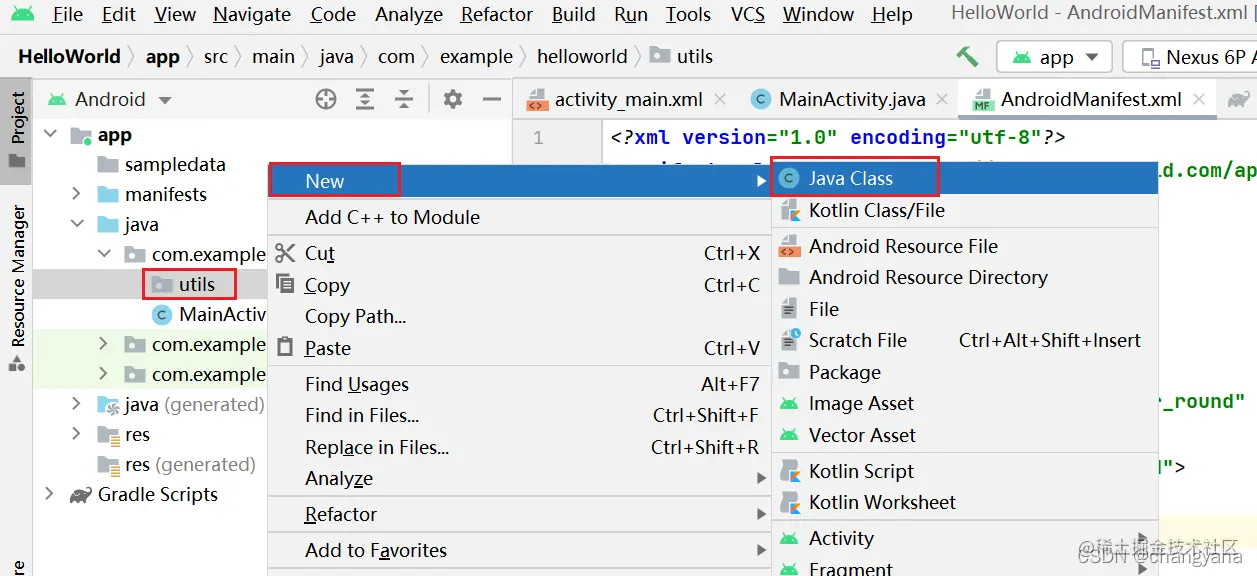Choose Add to Favorites
Screen dimensions: 1257x576
[519, 550]
